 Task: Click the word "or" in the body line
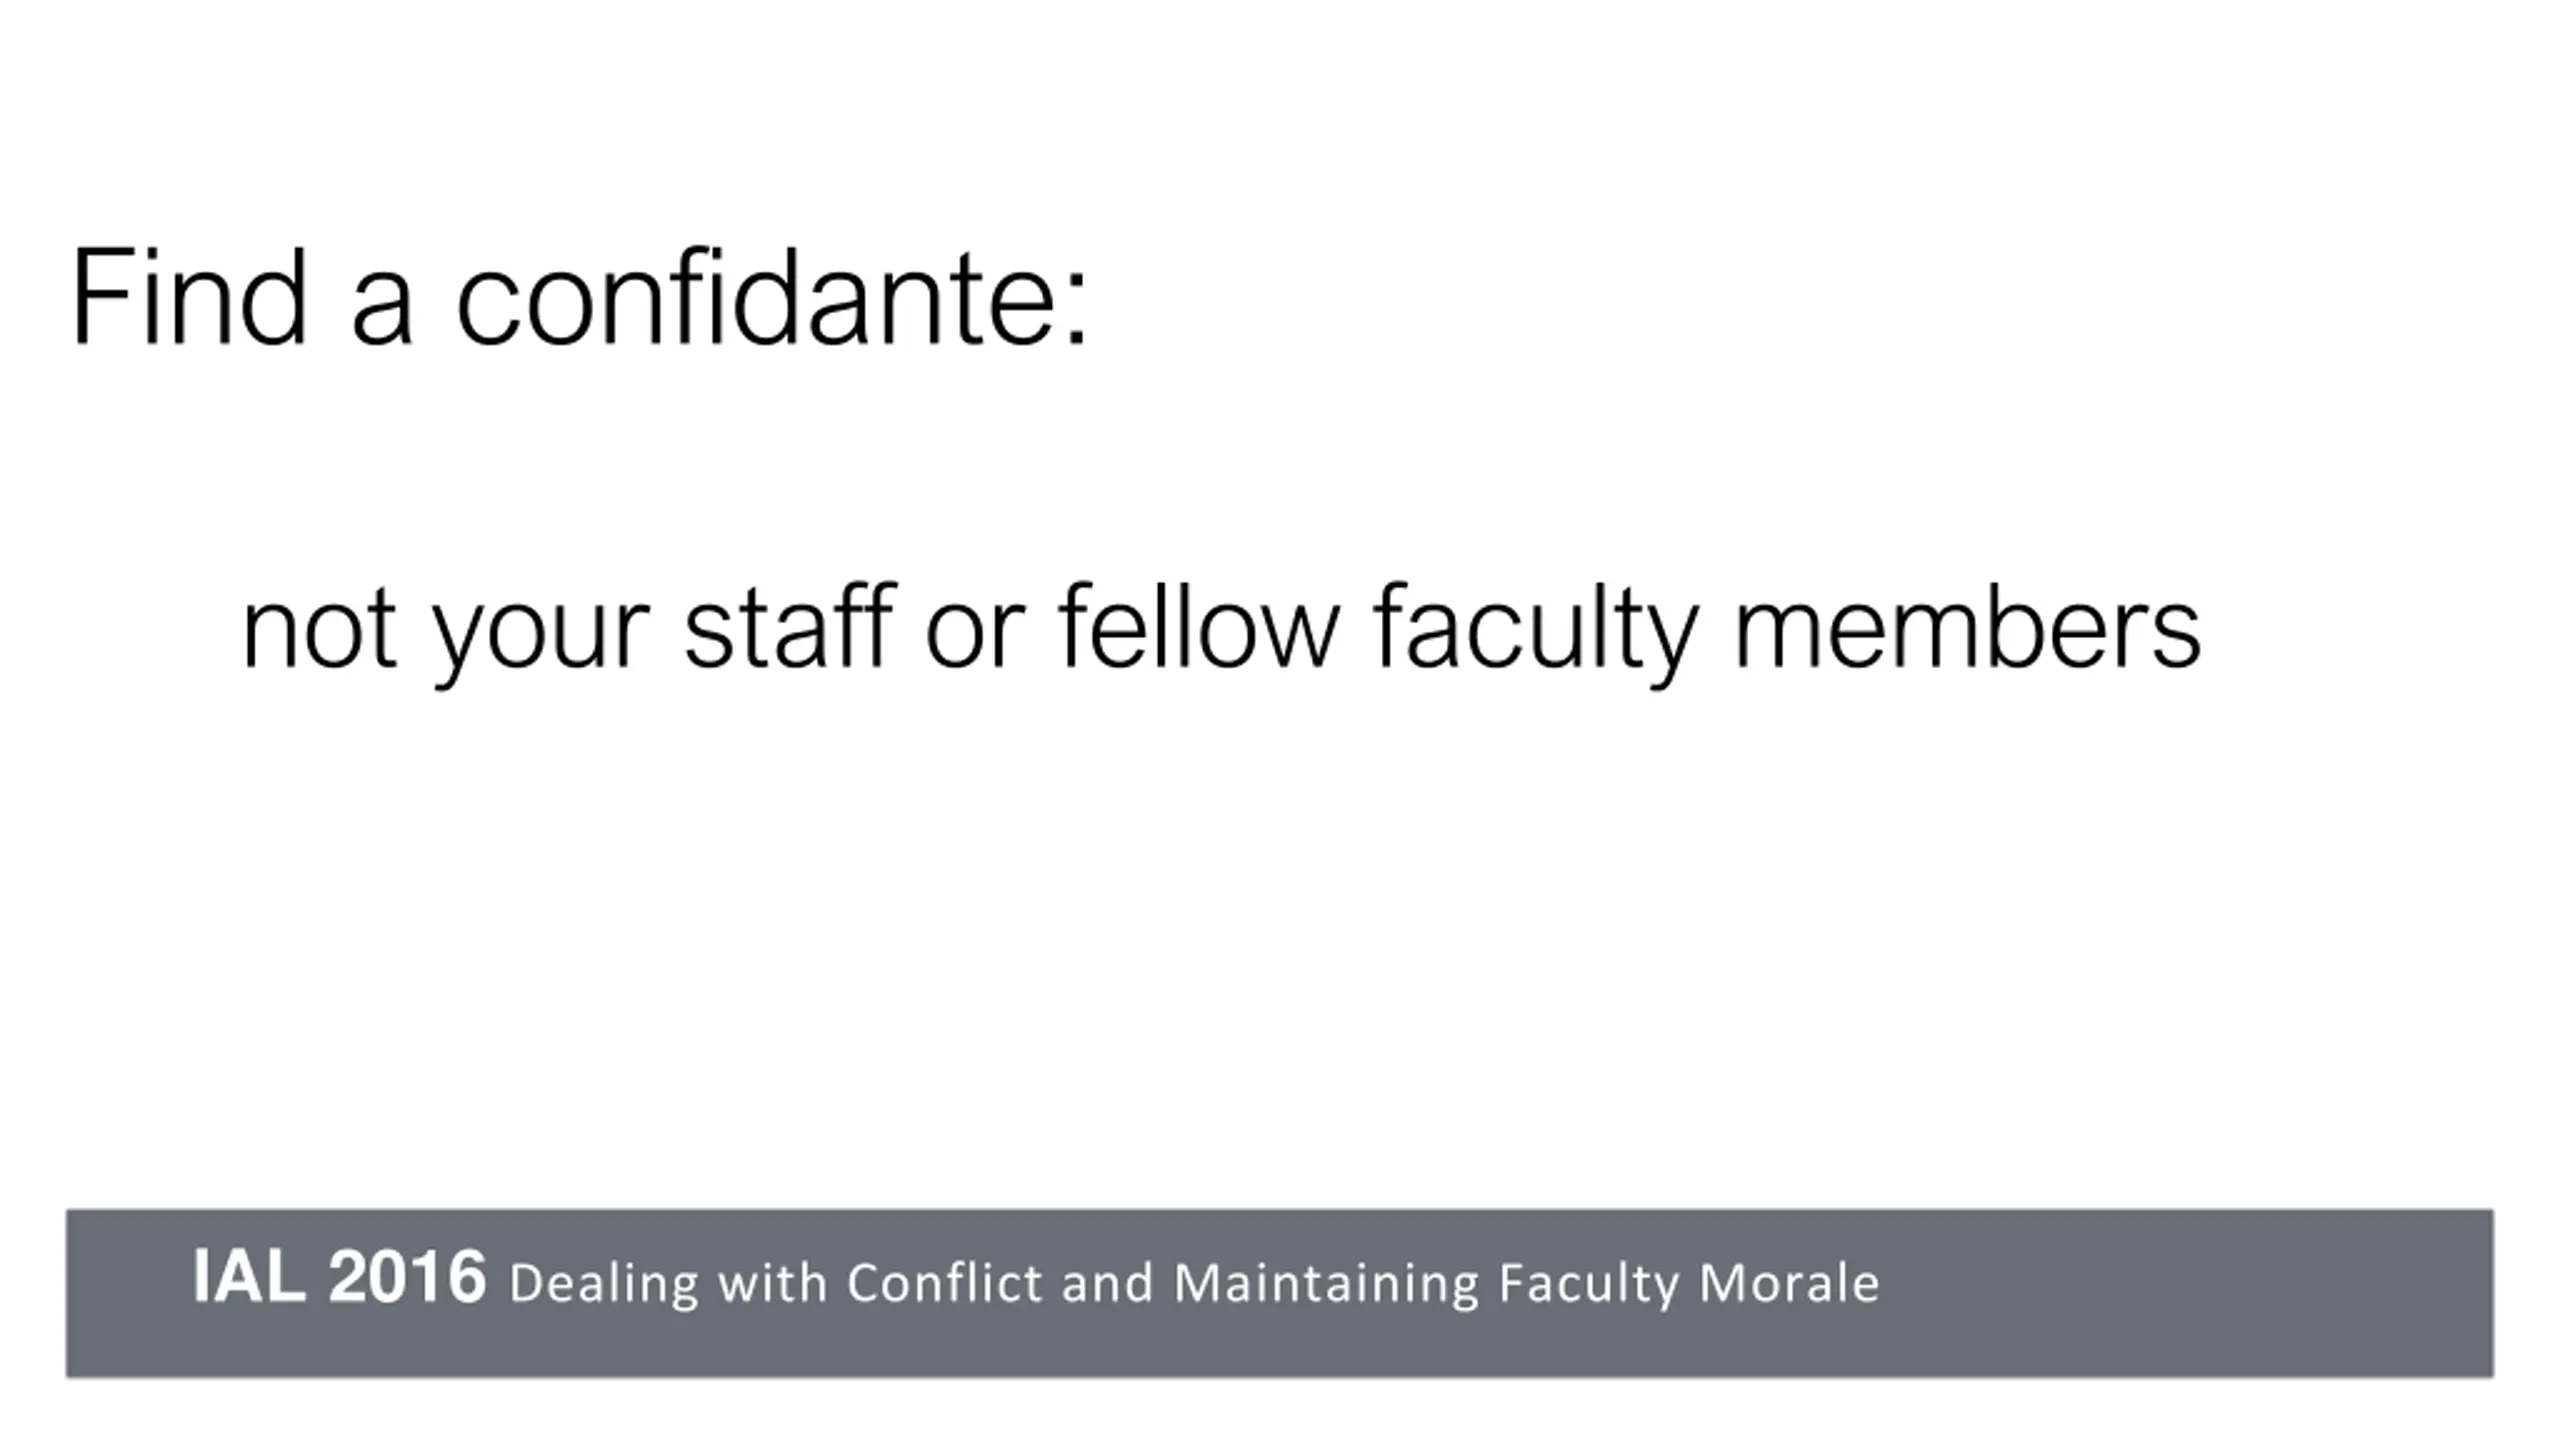pos(975,632)
